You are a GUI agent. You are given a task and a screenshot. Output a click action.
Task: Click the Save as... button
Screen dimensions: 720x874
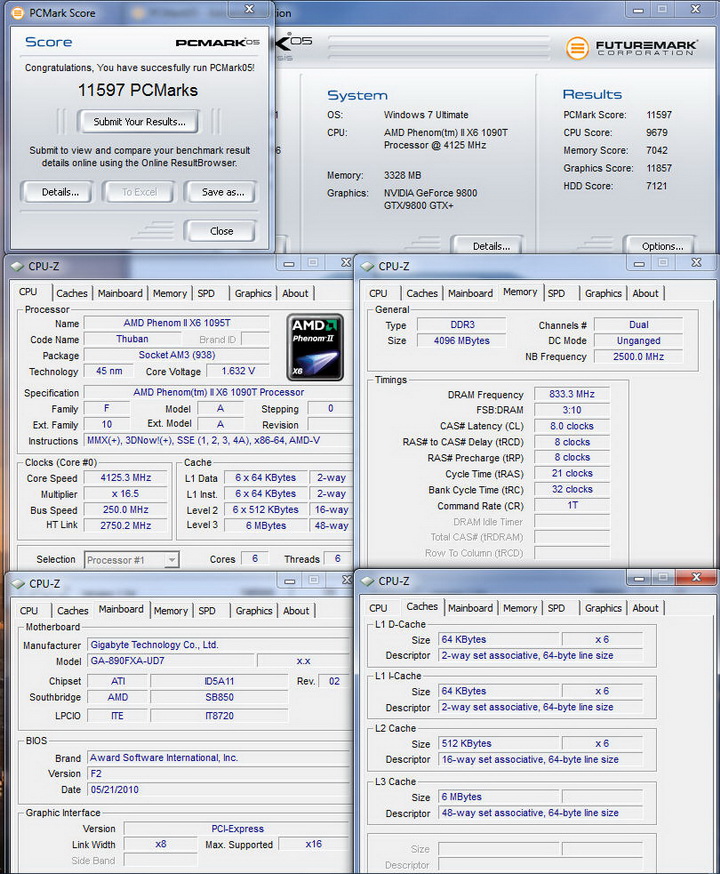pyautogui.click(x=222, y=192)
